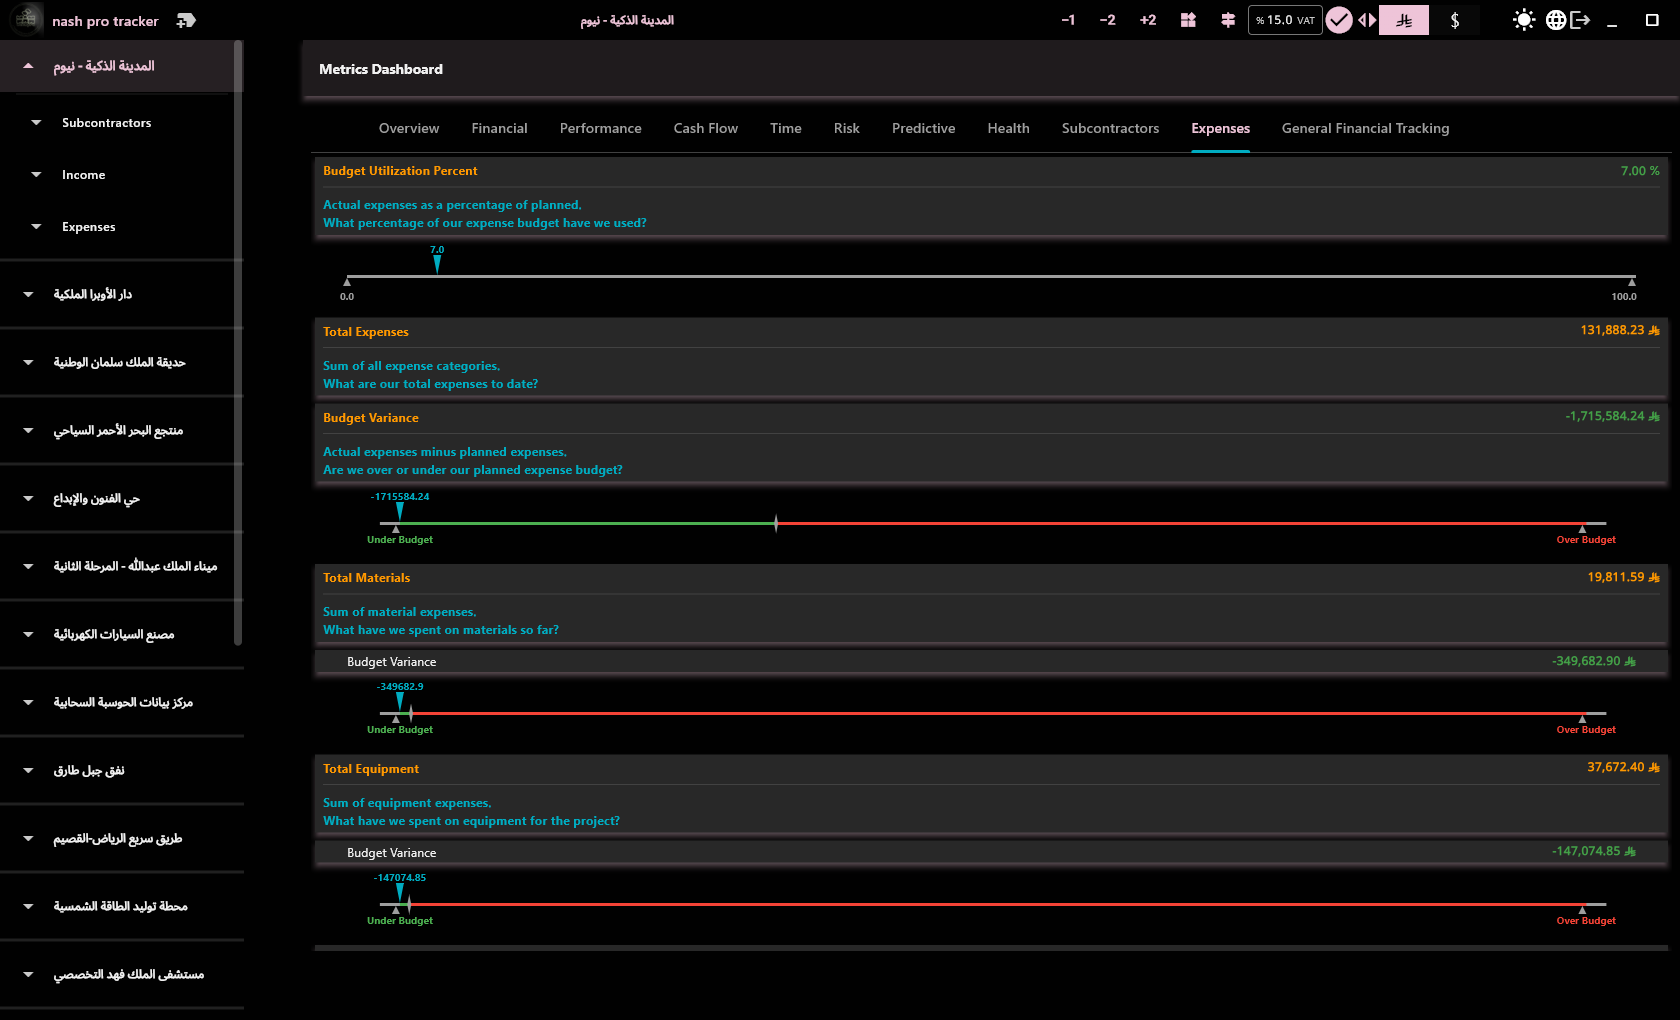Click the nash pro tracker logo
This screenshot has width=1680, height=1020.
coord(26,19)
